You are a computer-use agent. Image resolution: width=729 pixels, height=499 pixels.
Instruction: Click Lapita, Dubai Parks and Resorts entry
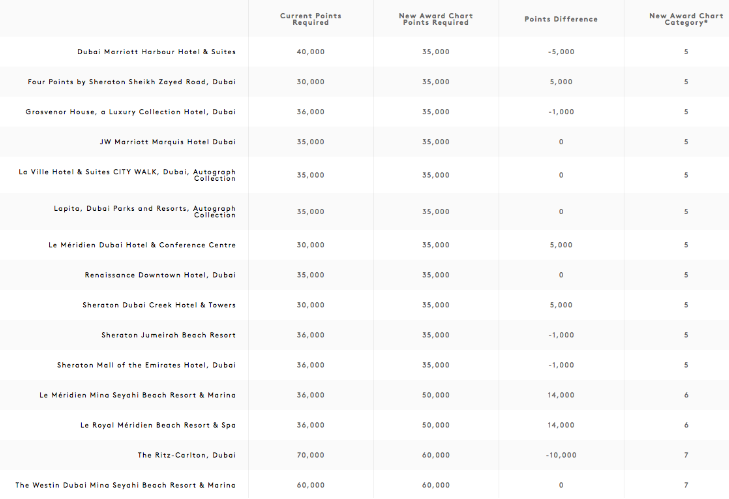pyautogui.click(x=145, y=211)
